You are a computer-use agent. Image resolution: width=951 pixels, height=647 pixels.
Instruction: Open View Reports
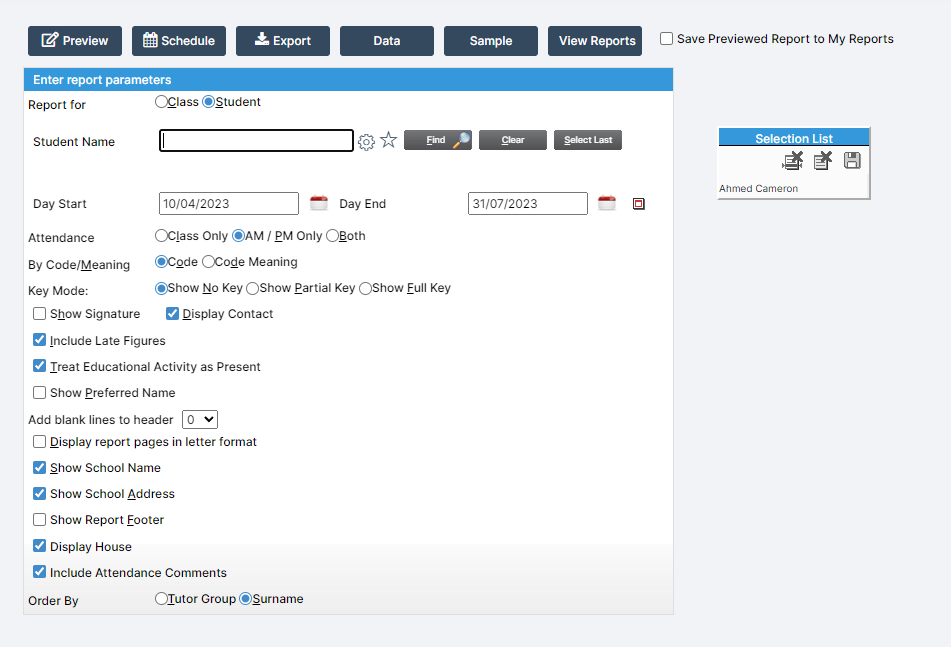(595, 41)
